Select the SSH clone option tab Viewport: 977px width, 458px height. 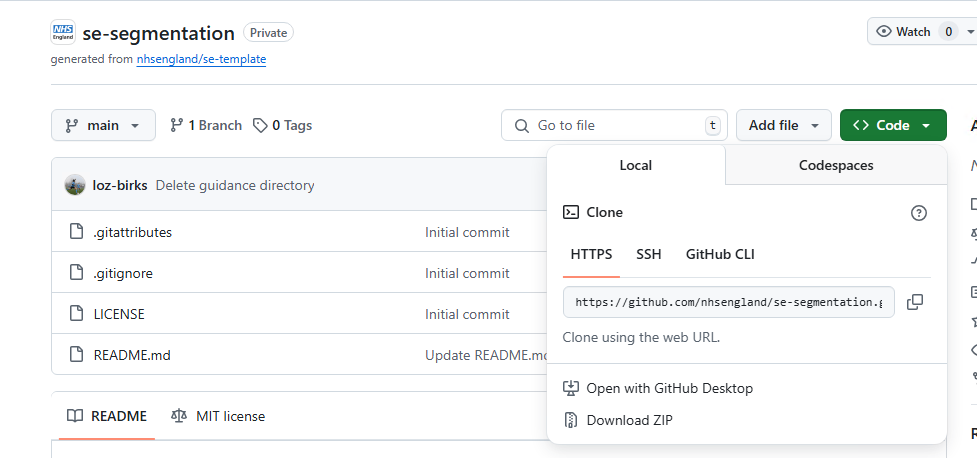649,254
